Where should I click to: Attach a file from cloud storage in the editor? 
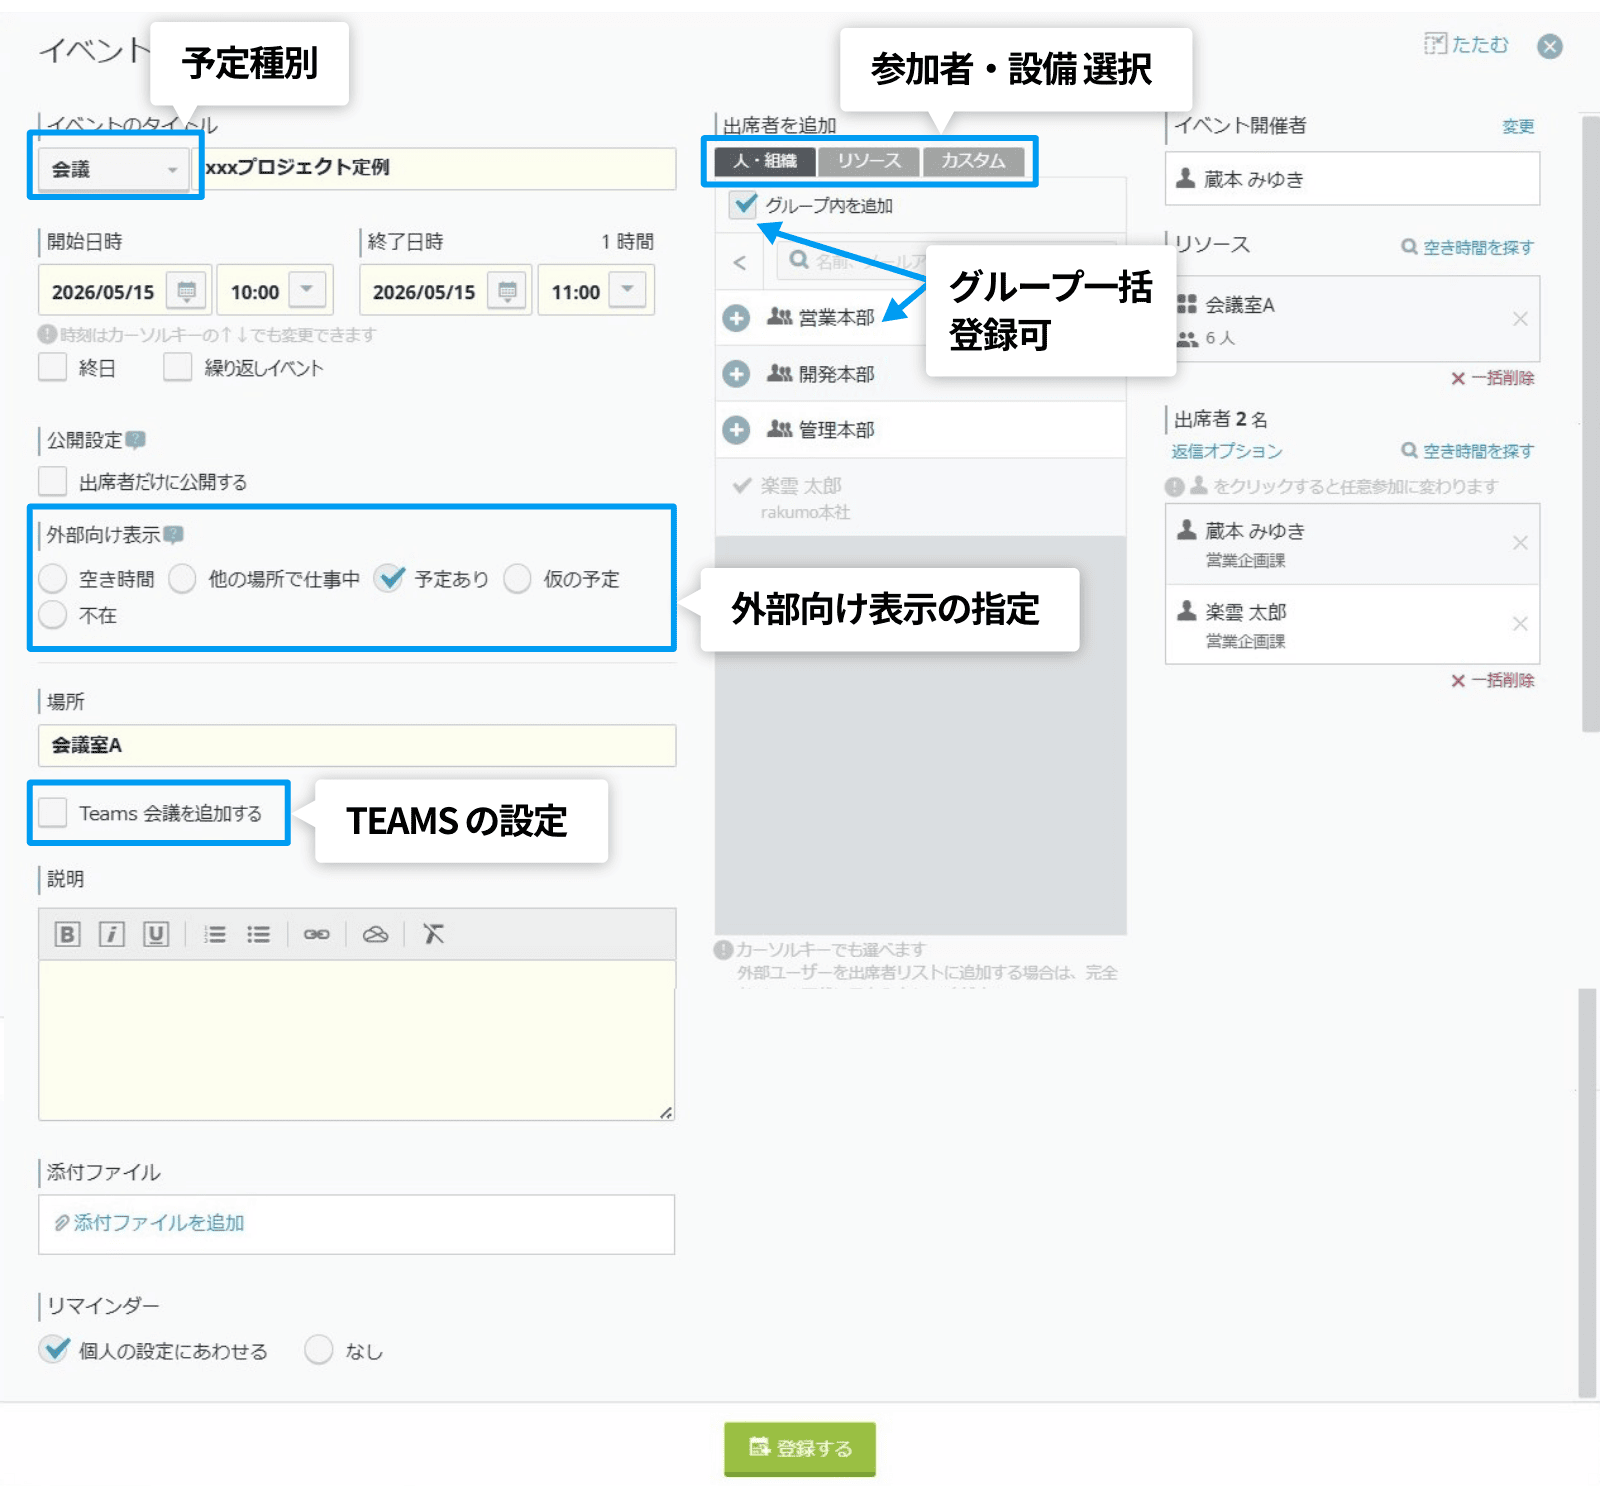pos(376,934)
